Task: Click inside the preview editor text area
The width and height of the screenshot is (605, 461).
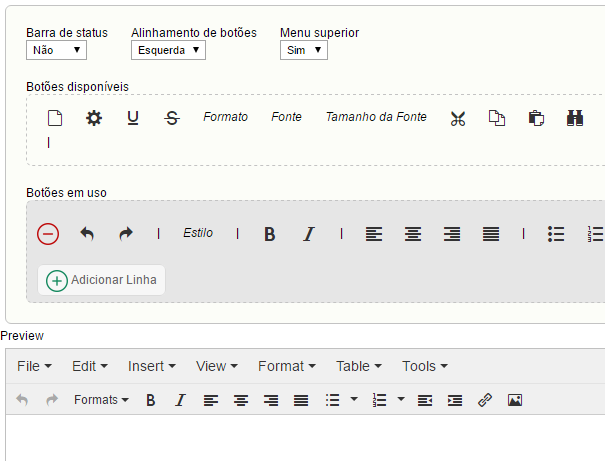Action: point(300,438)
